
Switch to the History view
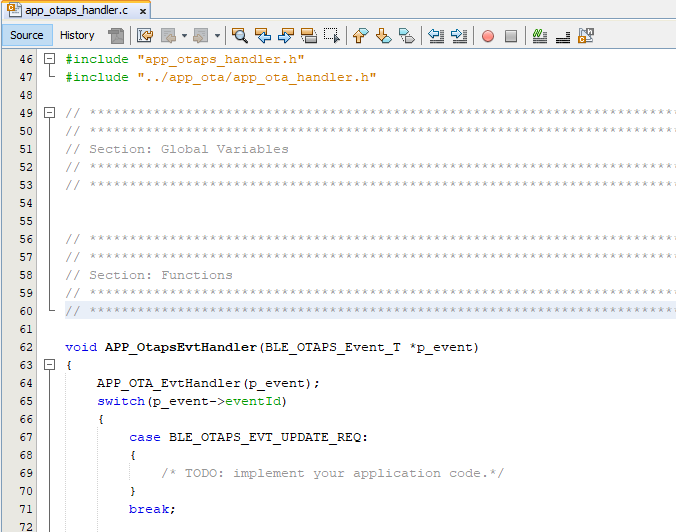77,35
